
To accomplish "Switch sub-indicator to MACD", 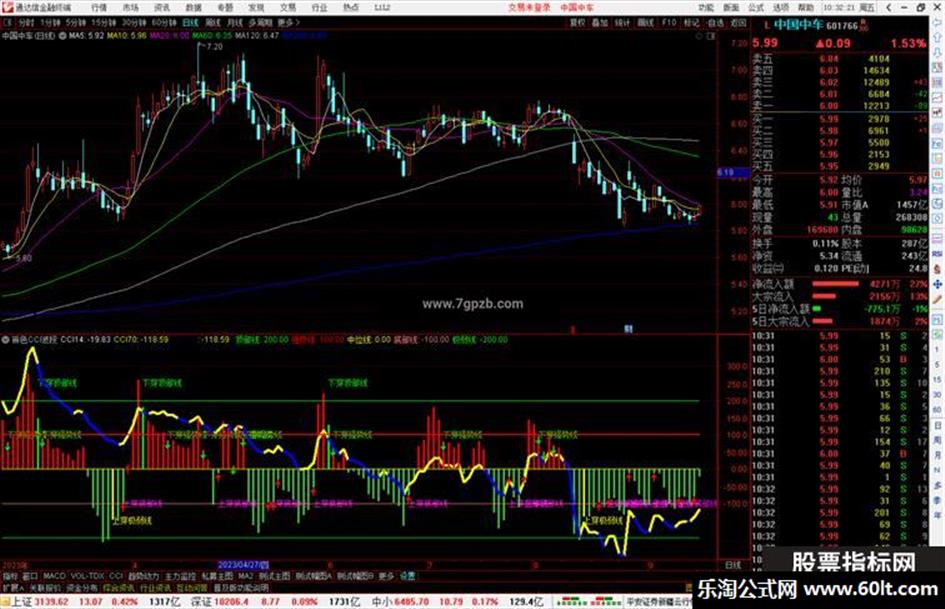I will (54, 576).
